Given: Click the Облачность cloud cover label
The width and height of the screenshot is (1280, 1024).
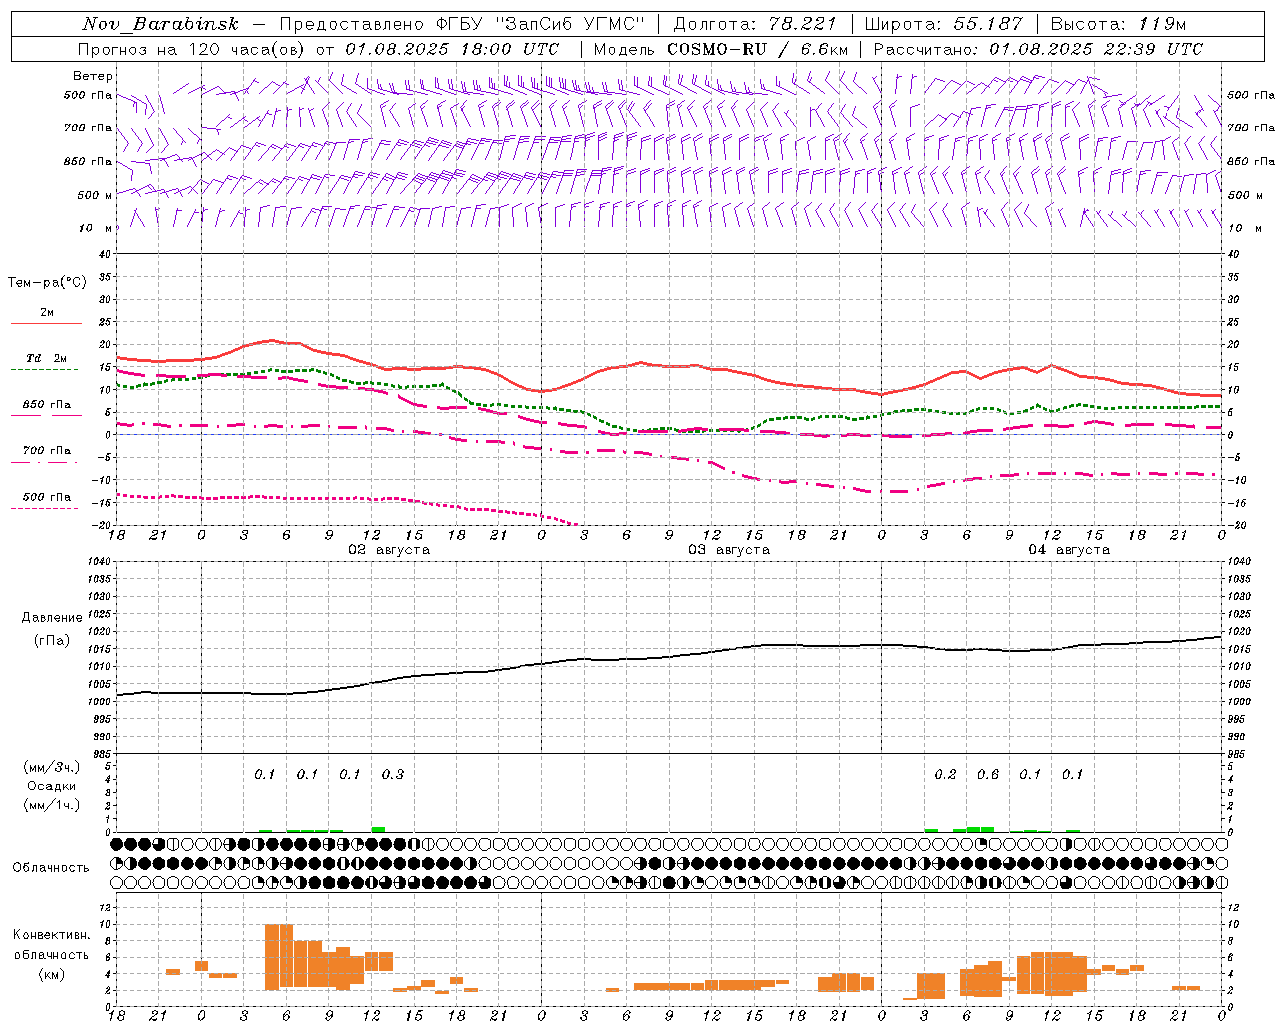Looking at the screenshot, I should (x=51, y=868).
